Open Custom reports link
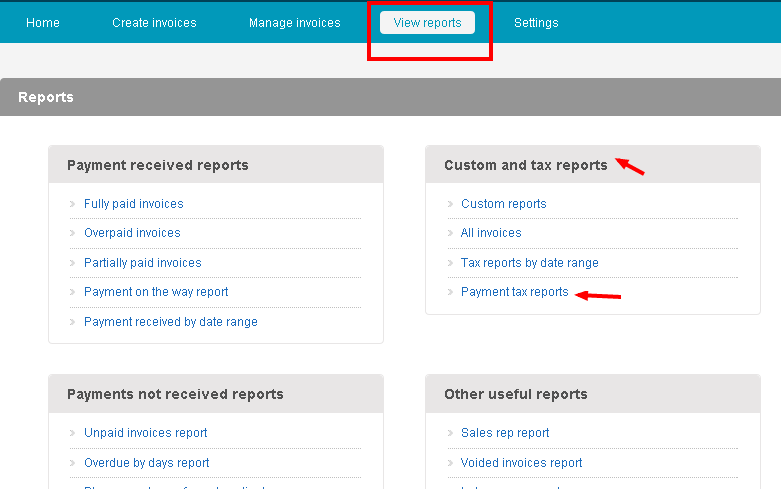Screen dimensions: 781x489 [504, 204]
